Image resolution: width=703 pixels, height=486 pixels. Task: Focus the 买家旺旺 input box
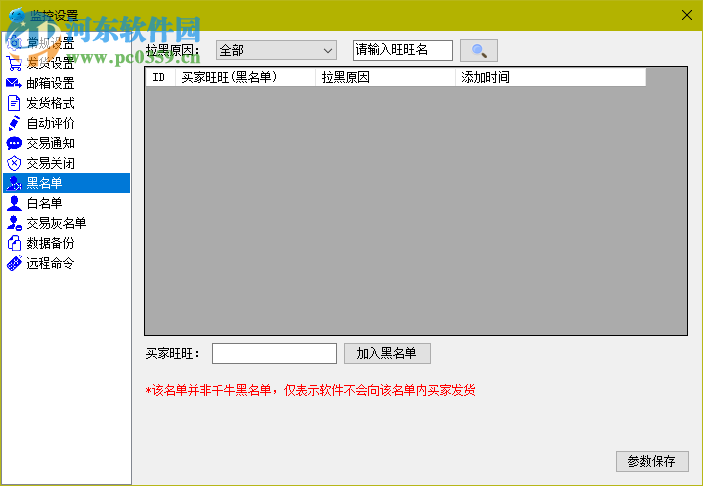[274, 353]
